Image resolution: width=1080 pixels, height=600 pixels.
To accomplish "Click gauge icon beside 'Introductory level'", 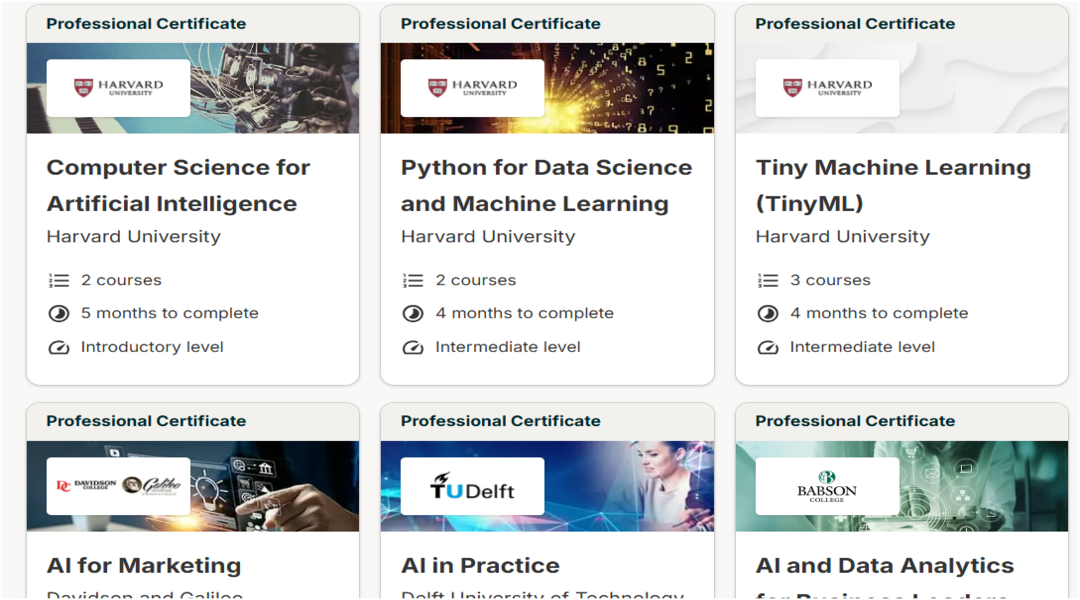I will (x=59, y=348).
